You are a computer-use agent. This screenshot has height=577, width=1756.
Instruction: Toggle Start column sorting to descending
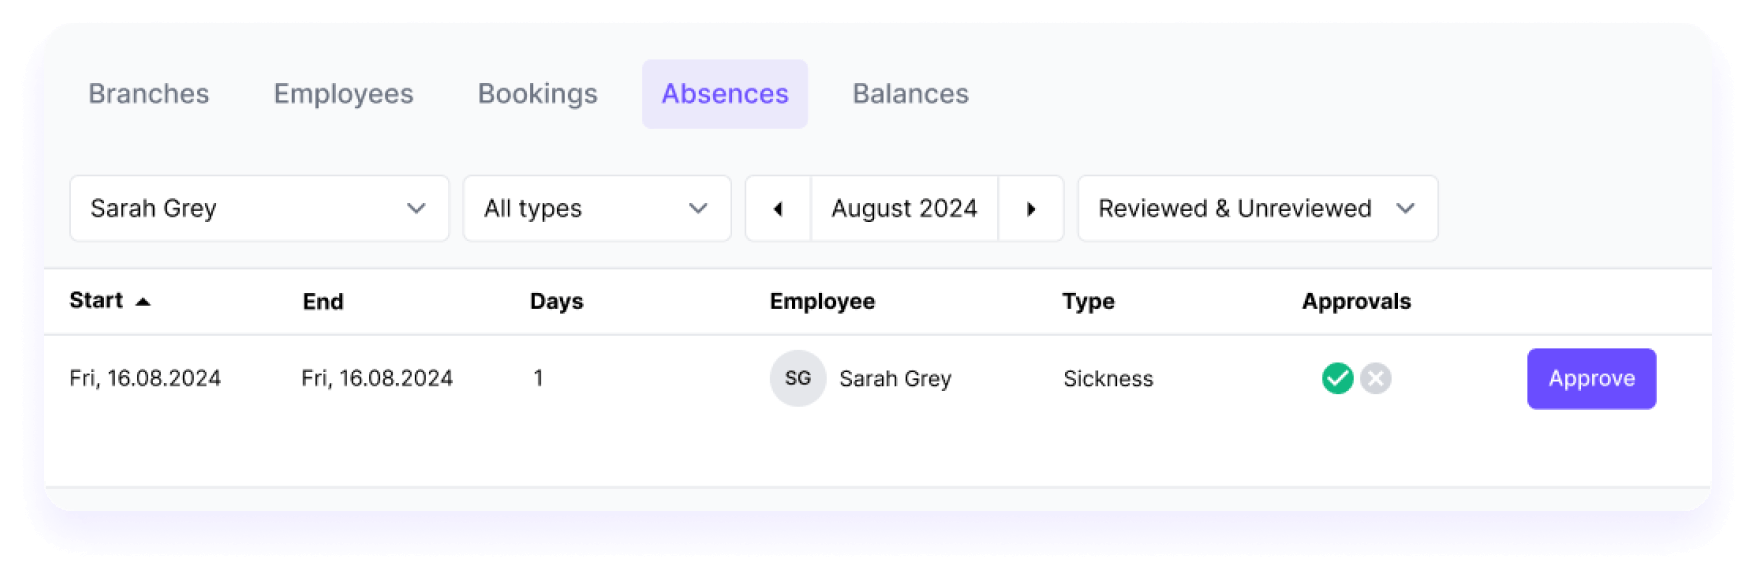143,301
